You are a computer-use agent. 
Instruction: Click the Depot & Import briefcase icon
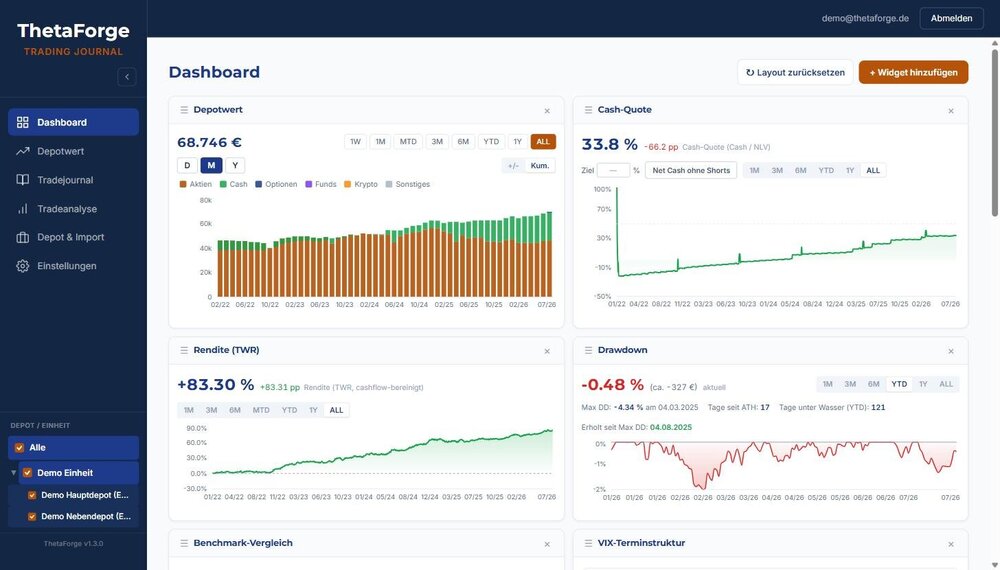coord(23,237)
